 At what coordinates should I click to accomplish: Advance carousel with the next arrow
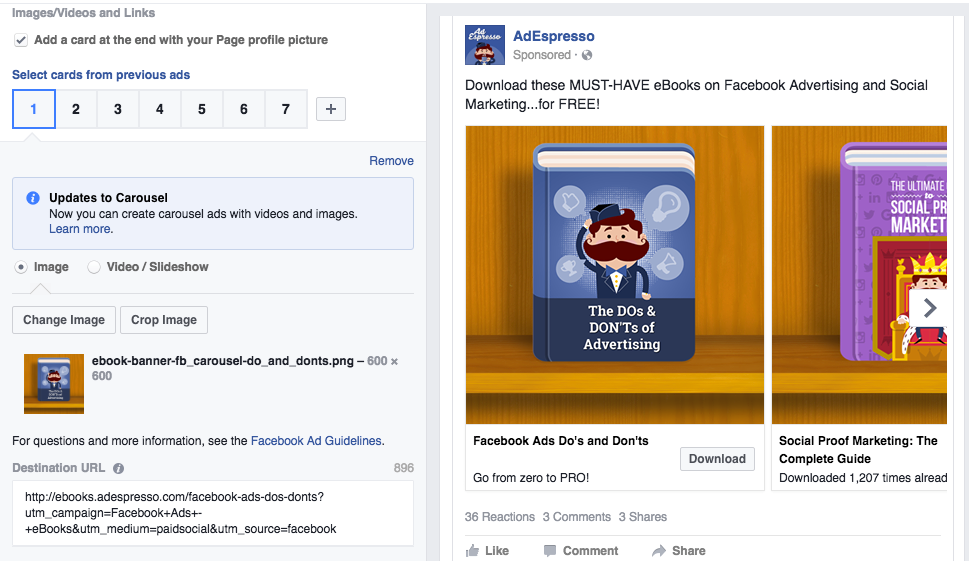pos(929,308)
